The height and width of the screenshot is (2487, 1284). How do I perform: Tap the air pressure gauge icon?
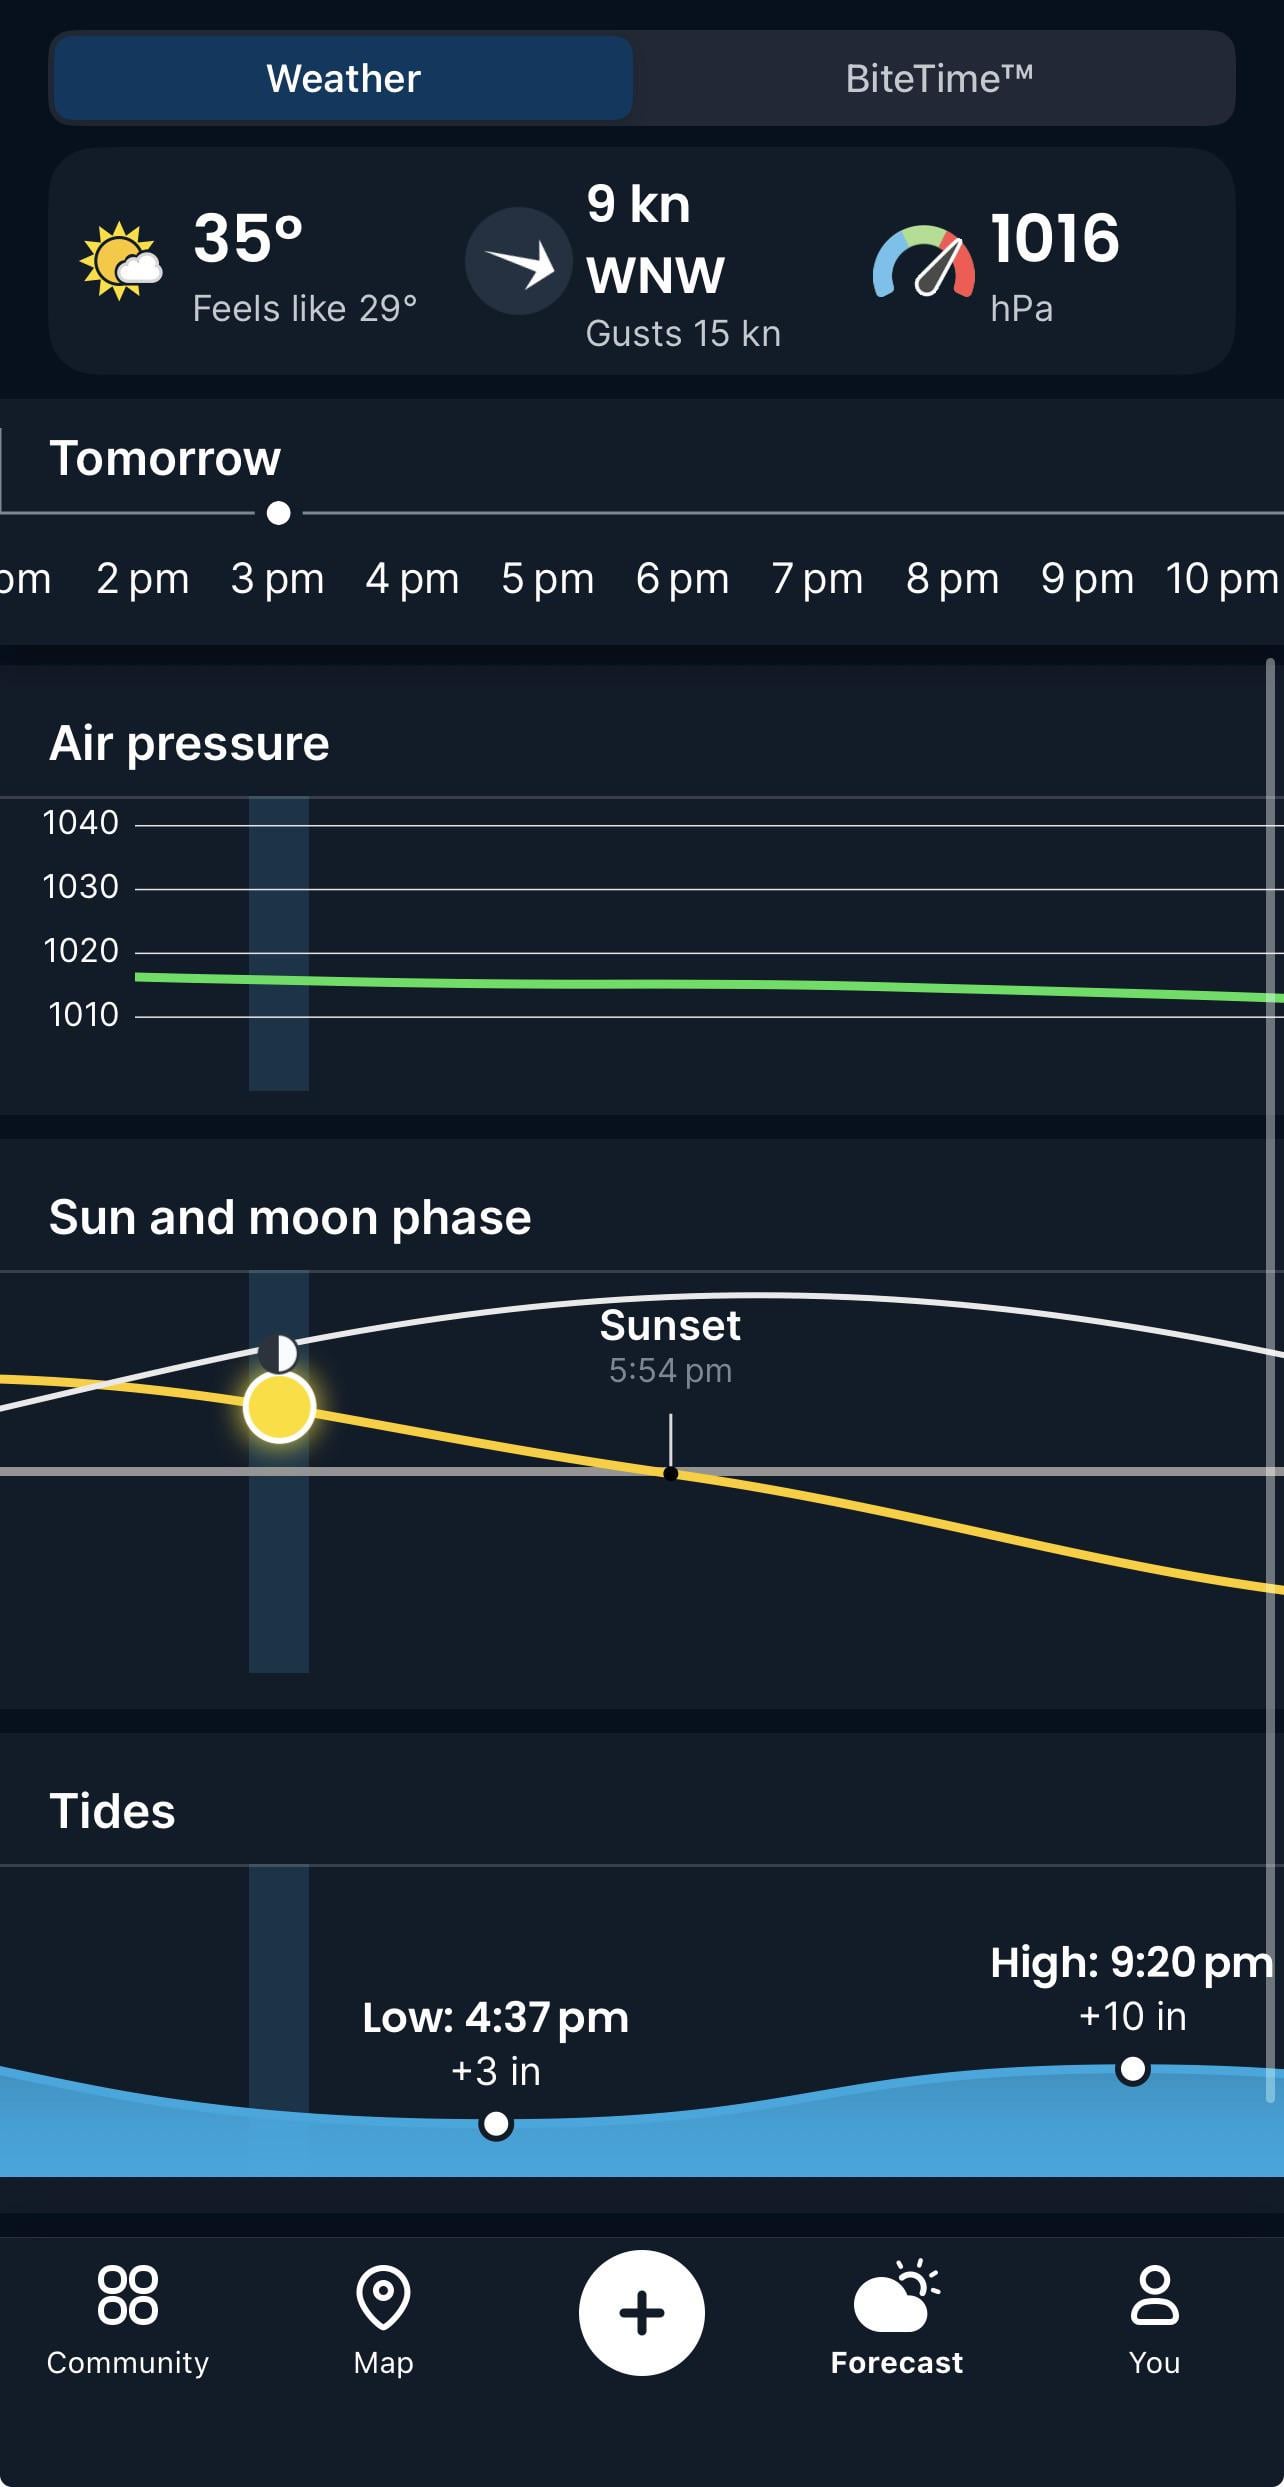923,262
